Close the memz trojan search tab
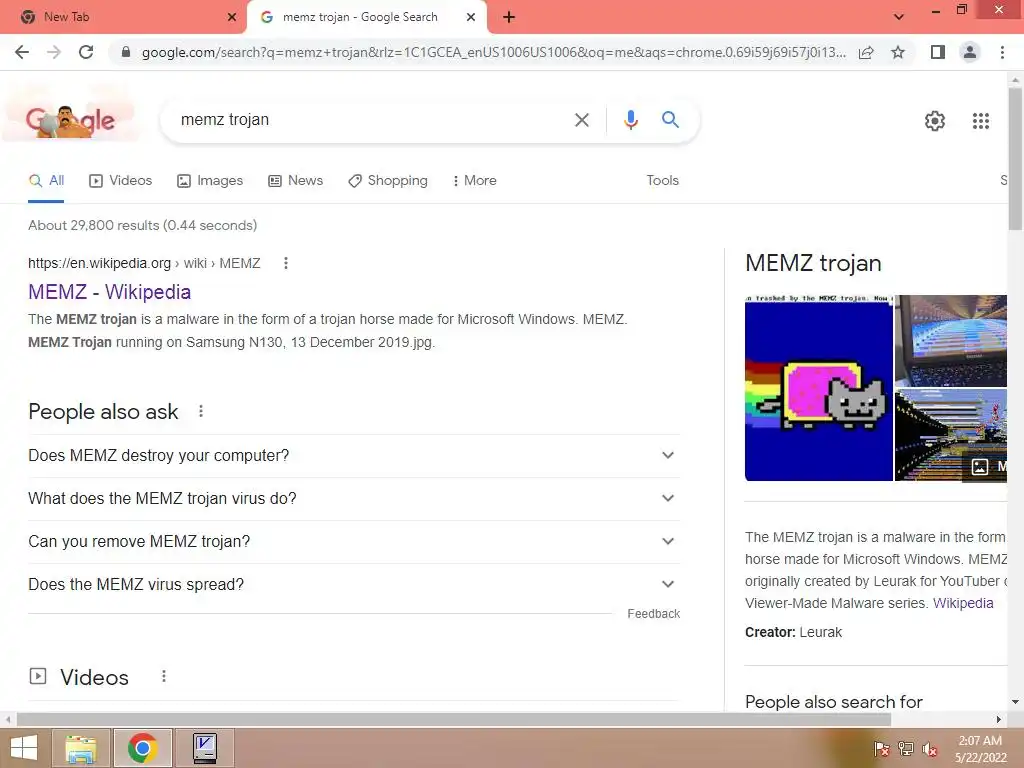Screen dimensions: 1024x768 pyautogui.click(x=471, y=18)
